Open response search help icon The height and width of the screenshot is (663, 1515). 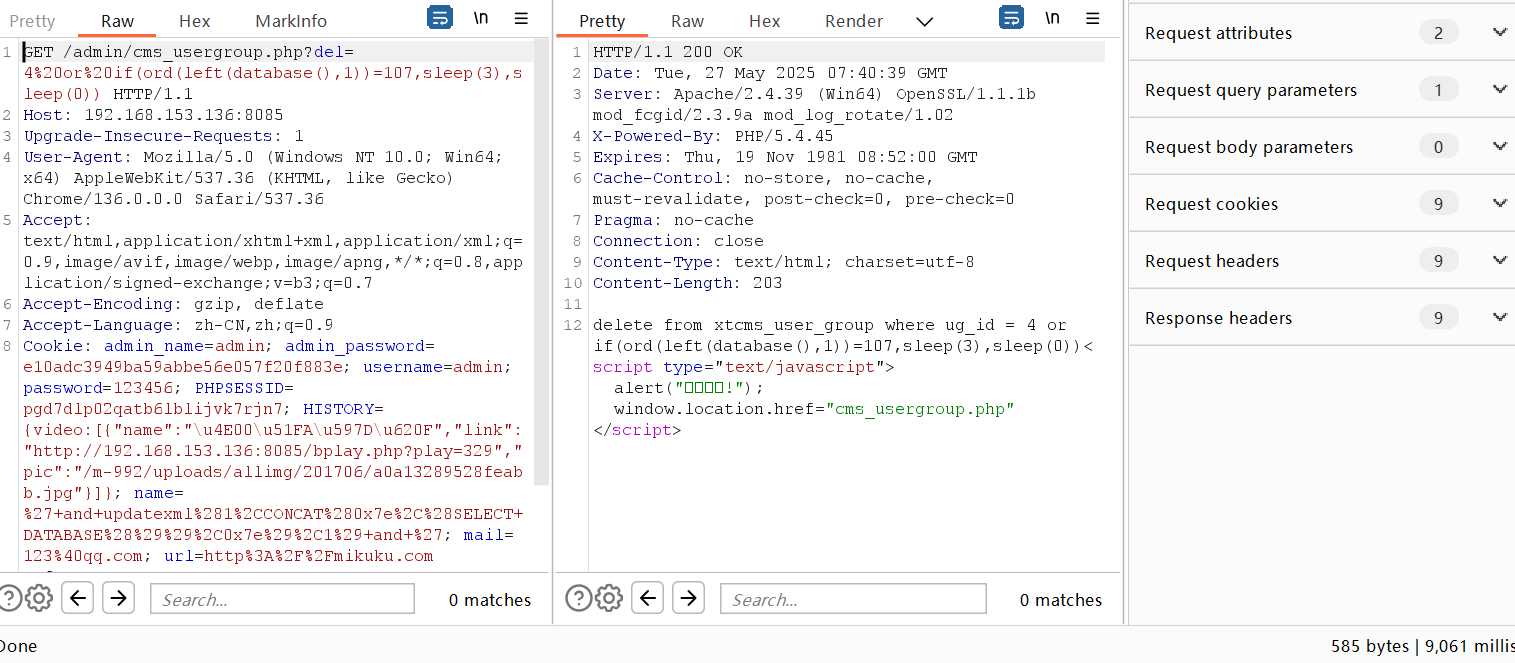578,598
